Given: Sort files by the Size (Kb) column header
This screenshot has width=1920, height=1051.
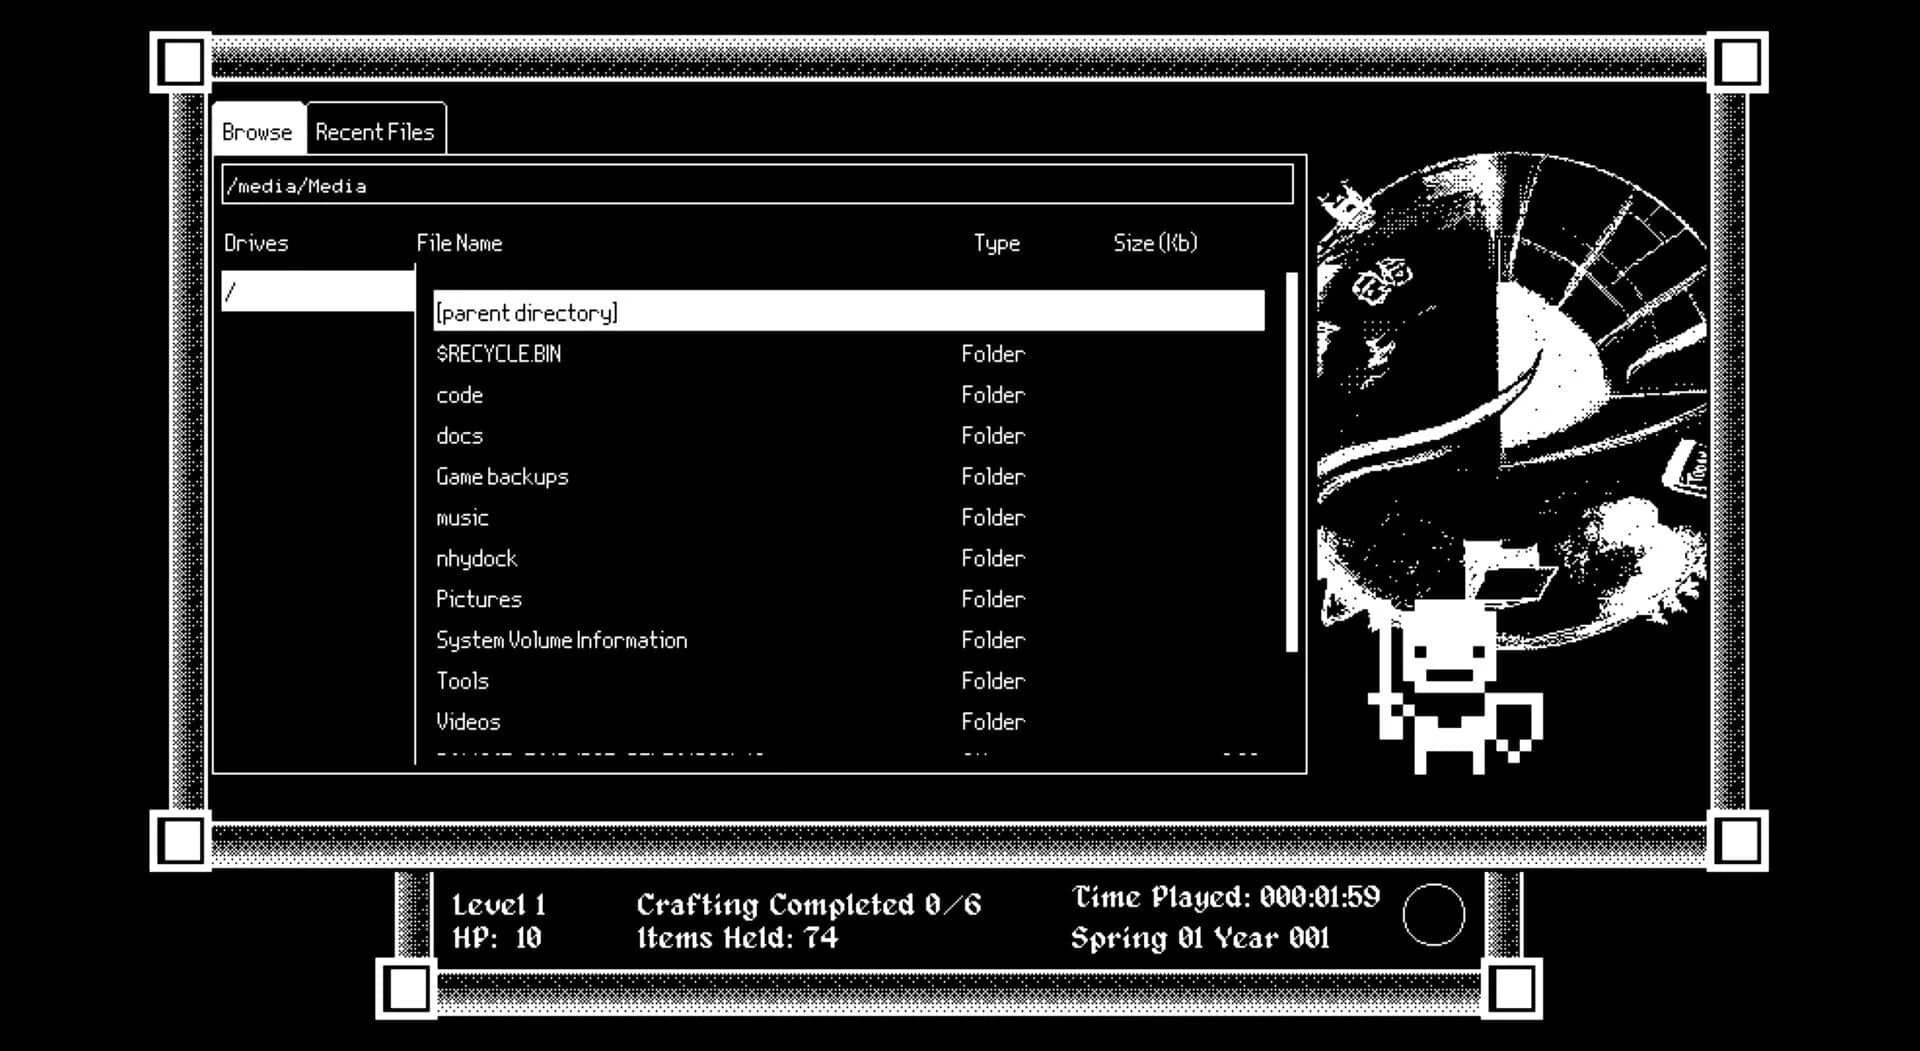Looking at the screenshot, I should (1156, 242).
